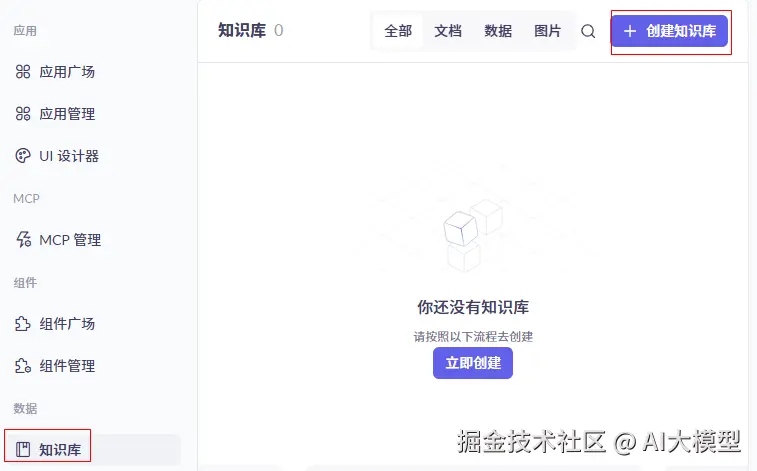Click the 知识库 page heading
The image size is (757, 471).
click(x=242, y=30)
